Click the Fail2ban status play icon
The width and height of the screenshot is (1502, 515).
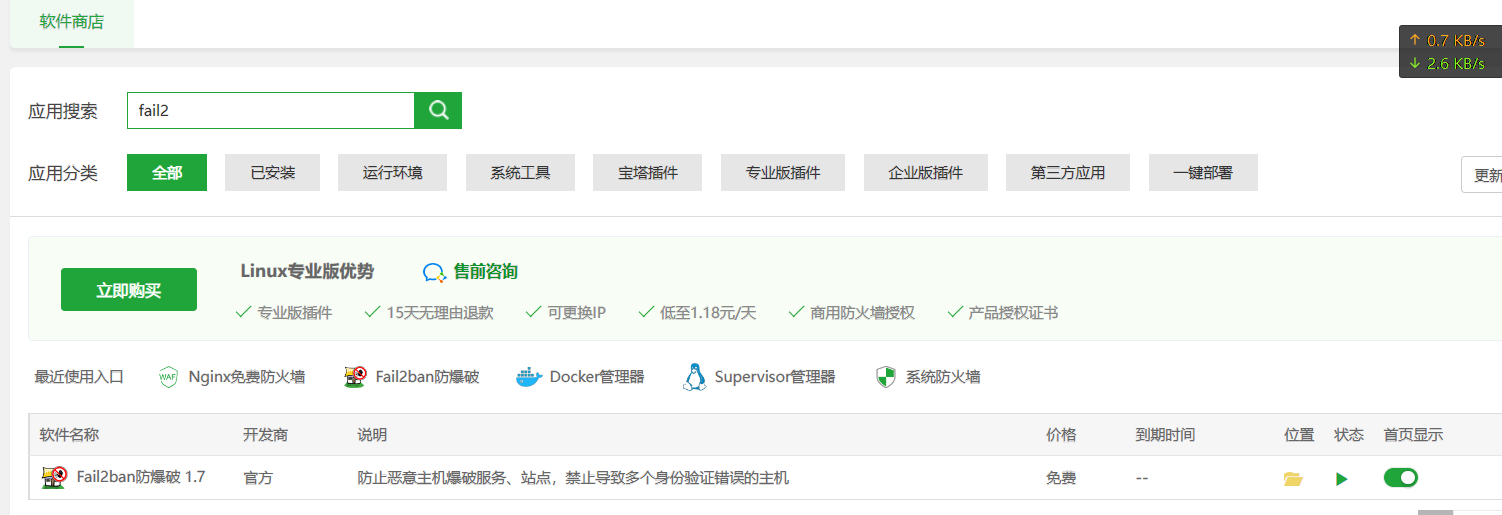1342,479
